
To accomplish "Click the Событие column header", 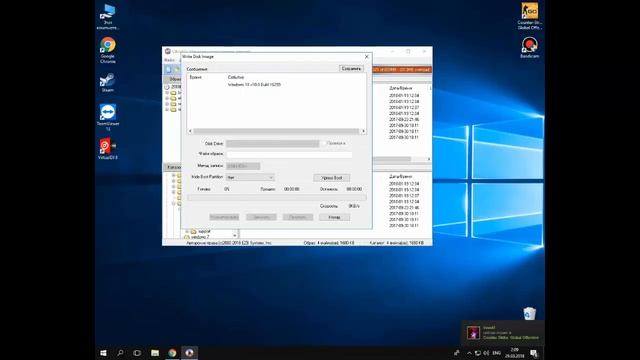I will (x=236, y=77).
